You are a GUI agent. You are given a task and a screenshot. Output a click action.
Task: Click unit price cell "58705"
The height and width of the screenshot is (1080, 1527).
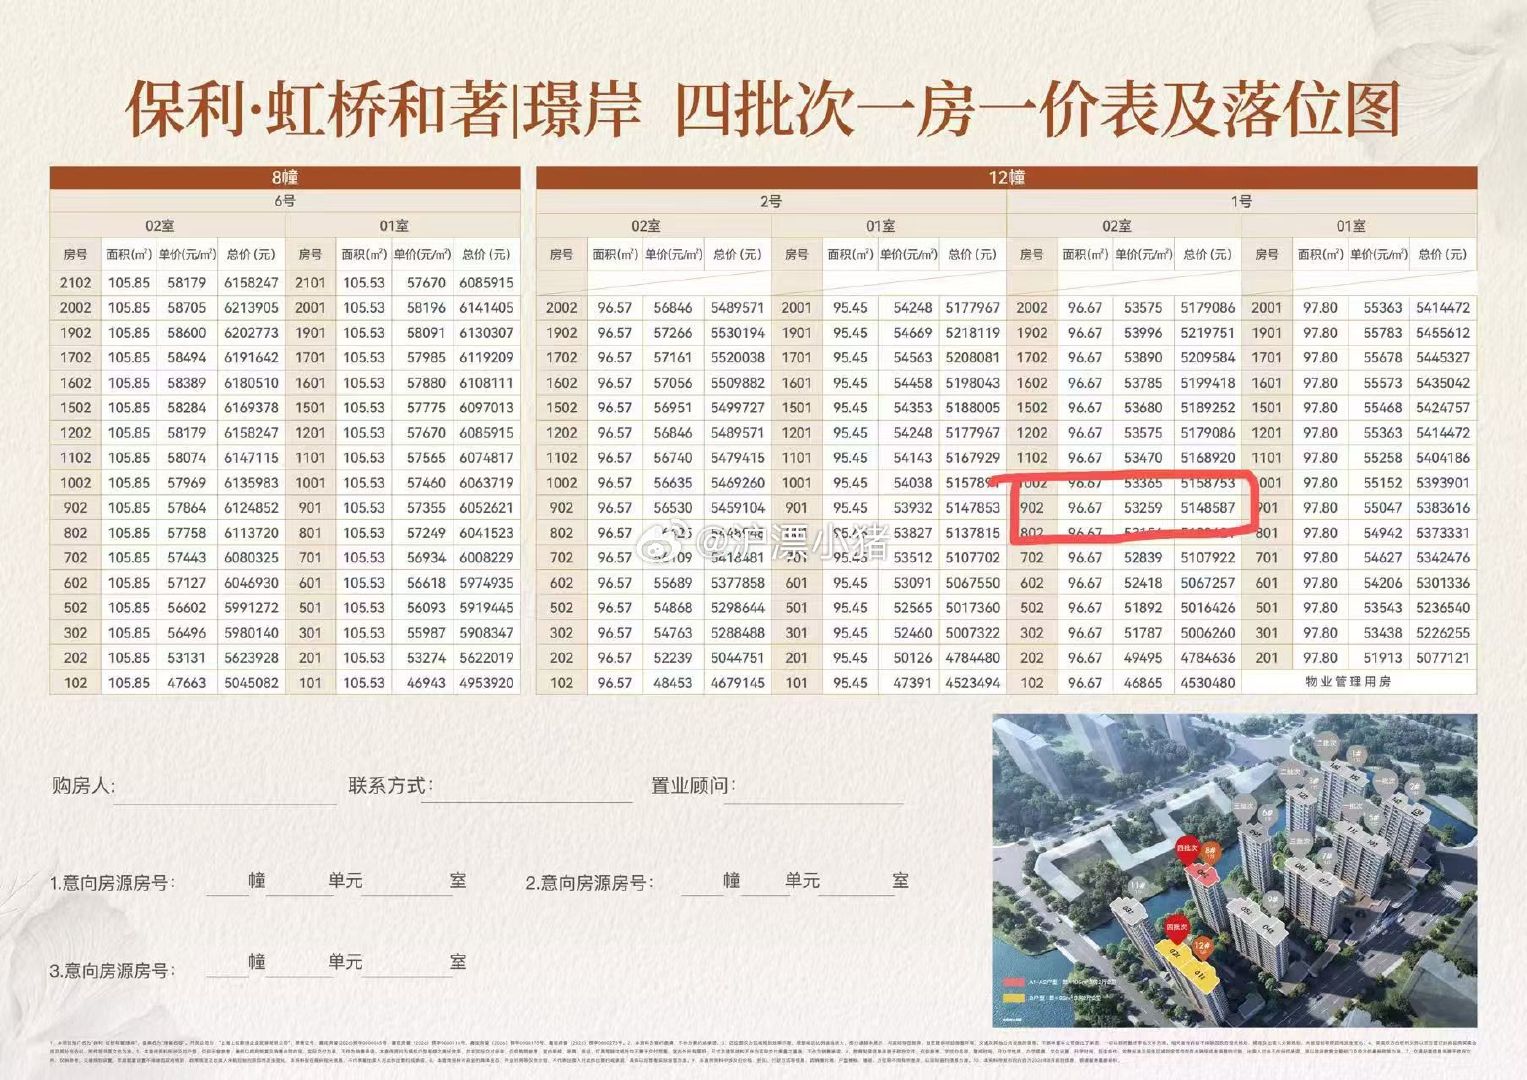click(x=187, y=308)
